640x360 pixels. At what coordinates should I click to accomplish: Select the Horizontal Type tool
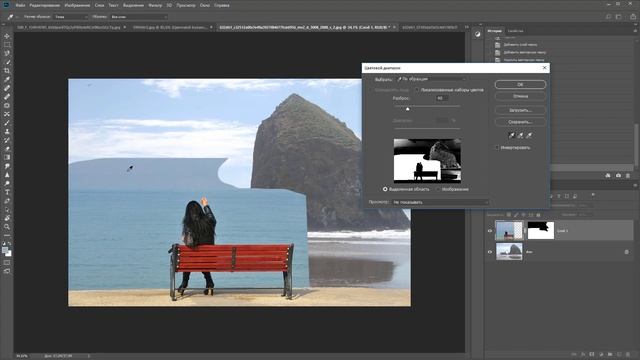pos(7,192)
